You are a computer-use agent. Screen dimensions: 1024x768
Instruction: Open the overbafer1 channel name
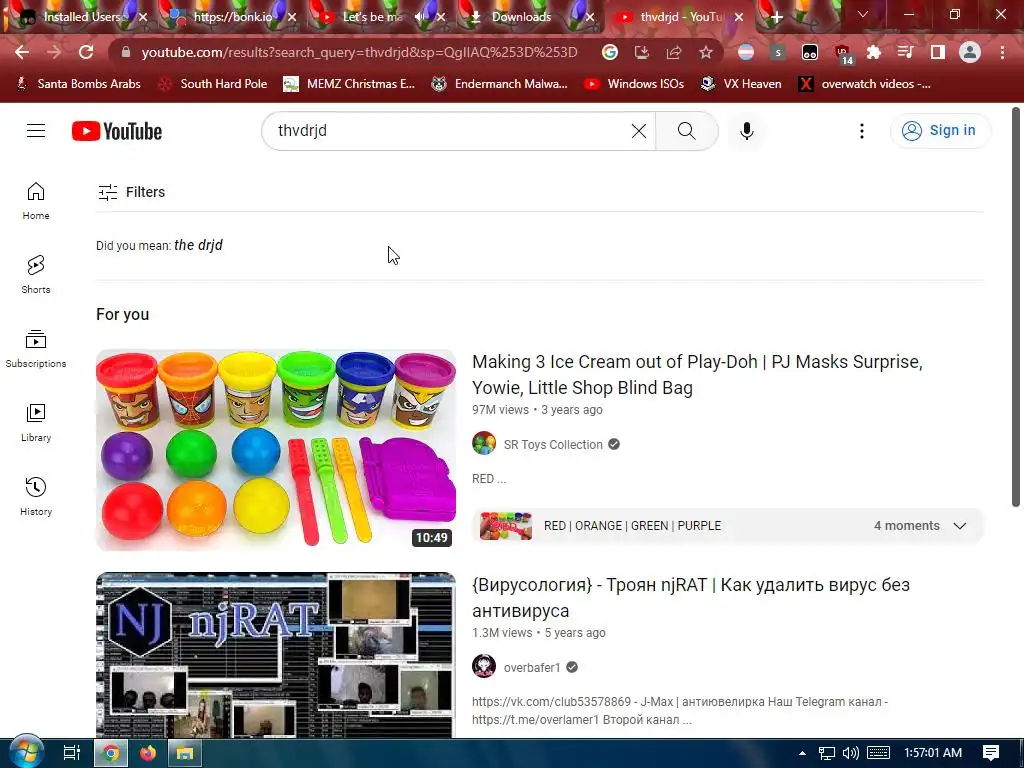click(x=532, y=667)
